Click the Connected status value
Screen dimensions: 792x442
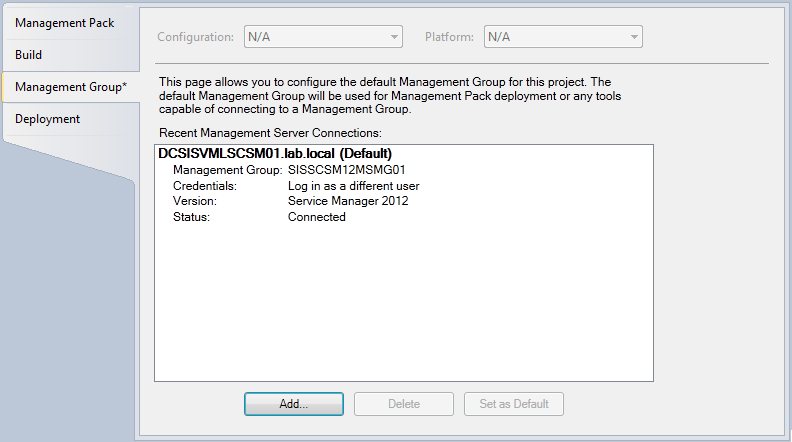click(x=316, y=217)
